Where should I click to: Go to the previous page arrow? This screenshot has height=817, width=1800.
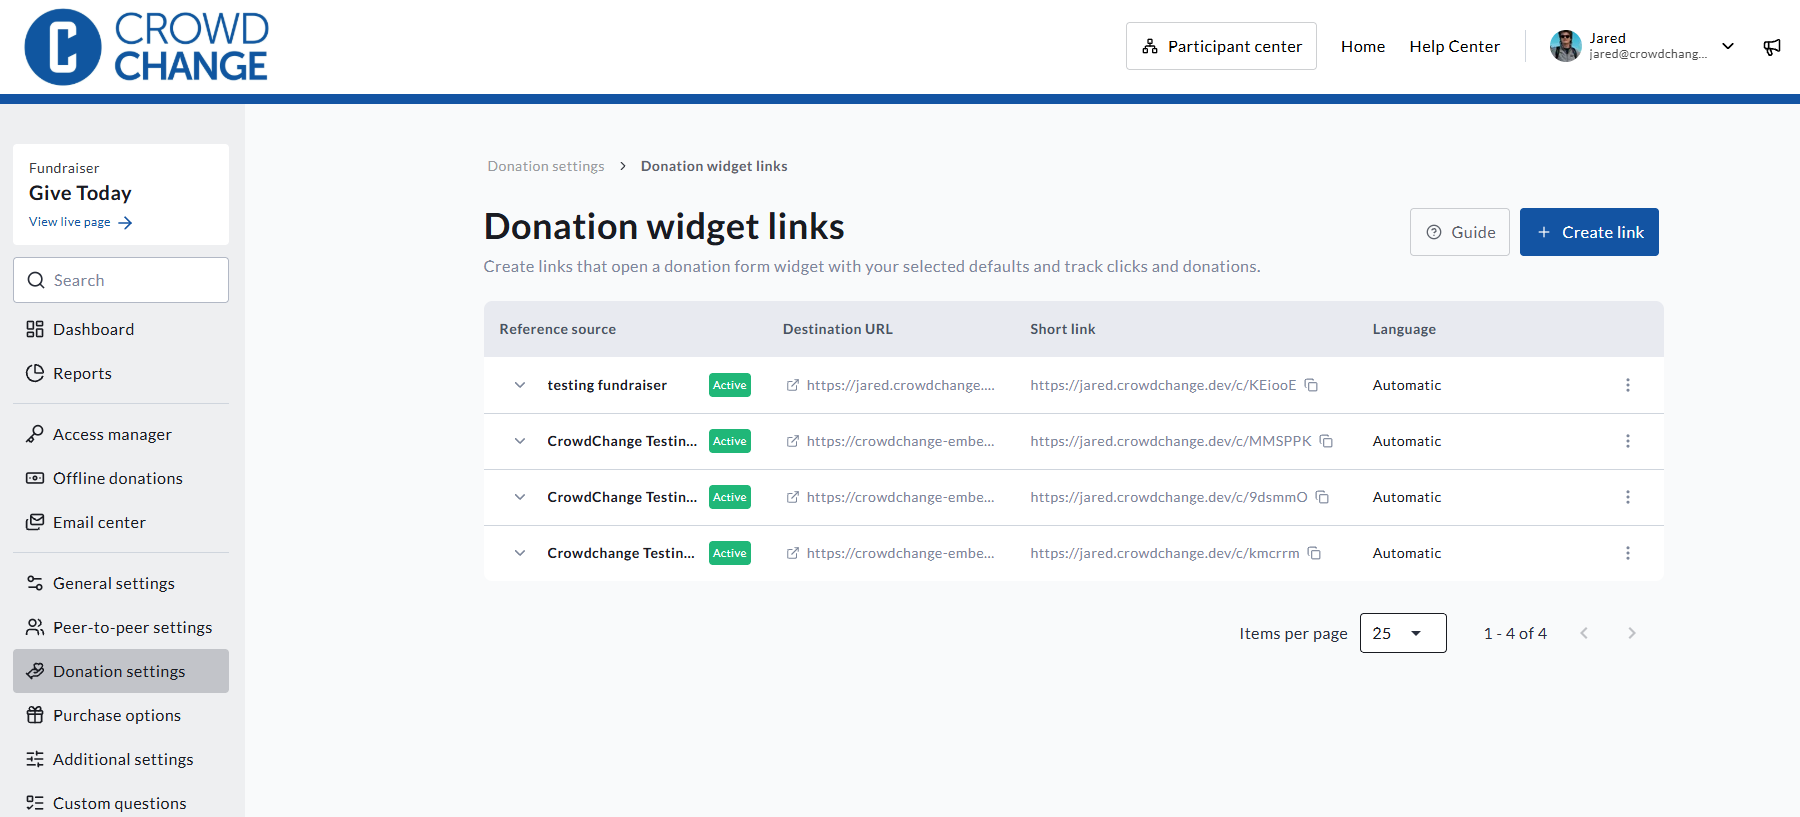(1584, 633)
